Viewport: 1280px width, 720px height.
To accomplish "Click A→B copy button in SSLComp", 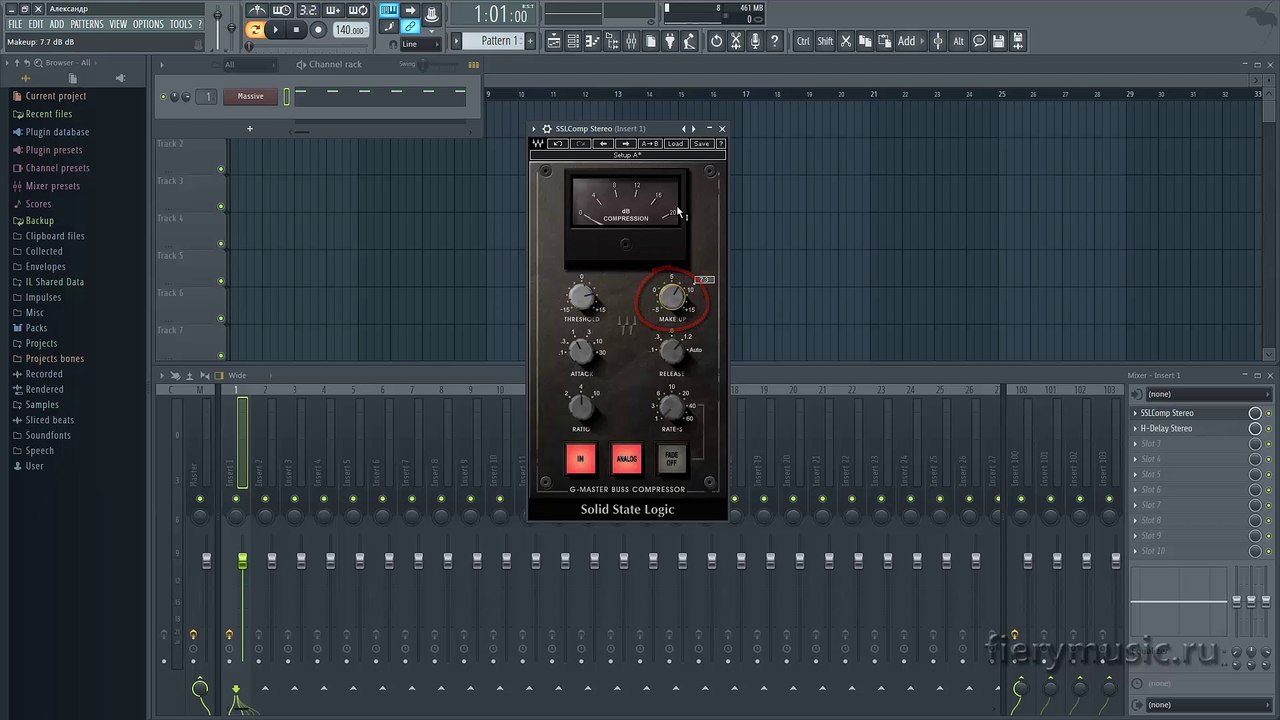I will pos(650,144).
